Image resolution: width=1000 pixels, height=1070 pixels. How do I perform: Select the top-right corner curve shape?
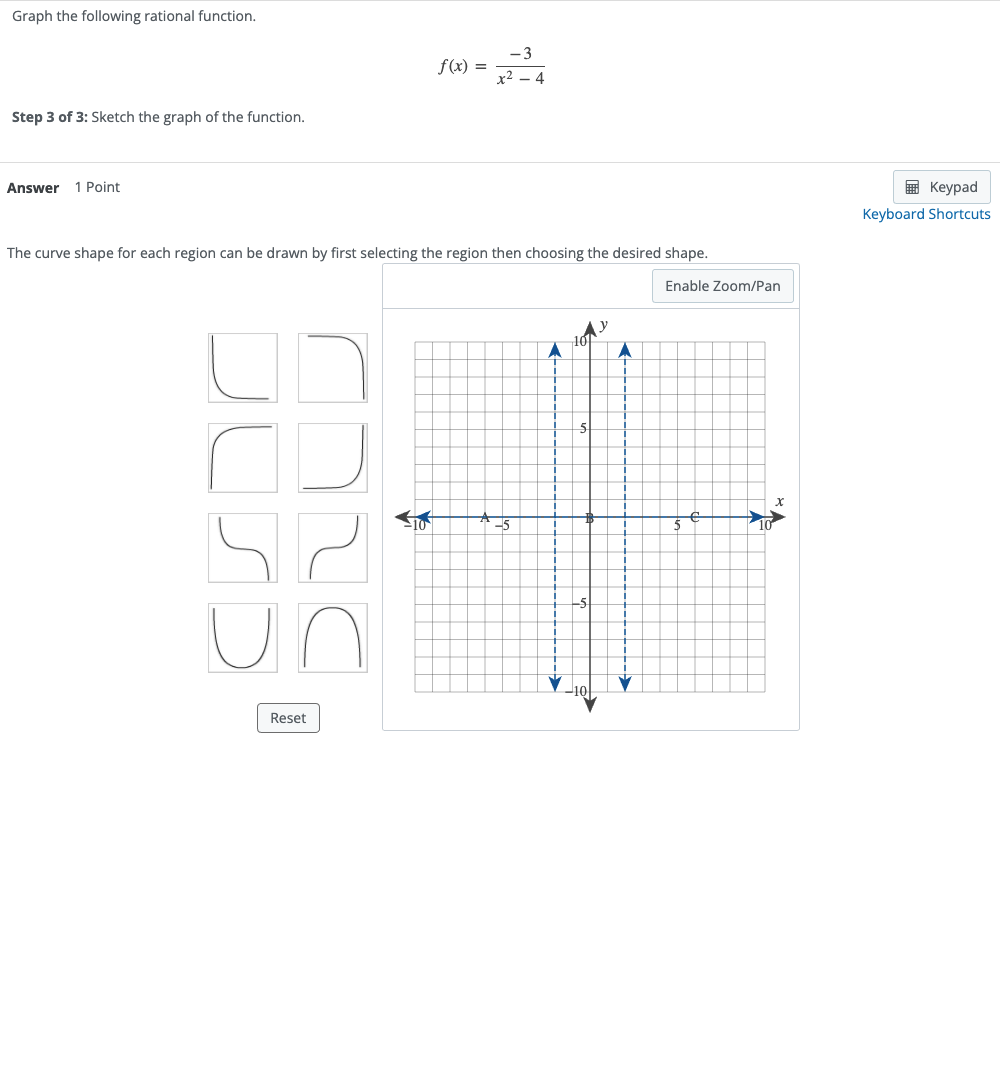pos(333,368)
